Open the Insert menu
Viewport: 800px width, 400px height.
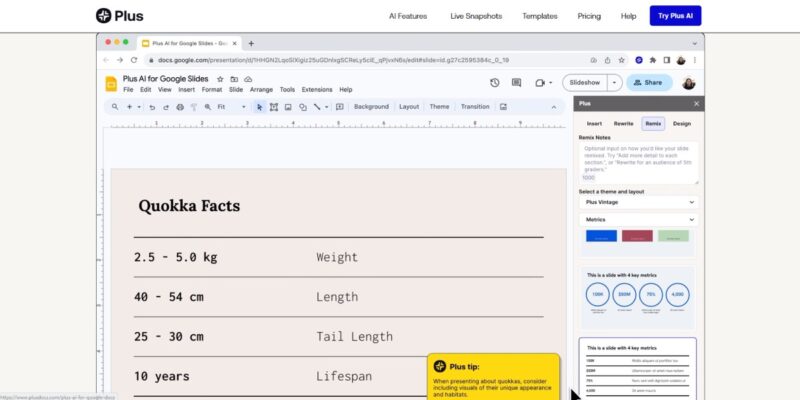186,90
